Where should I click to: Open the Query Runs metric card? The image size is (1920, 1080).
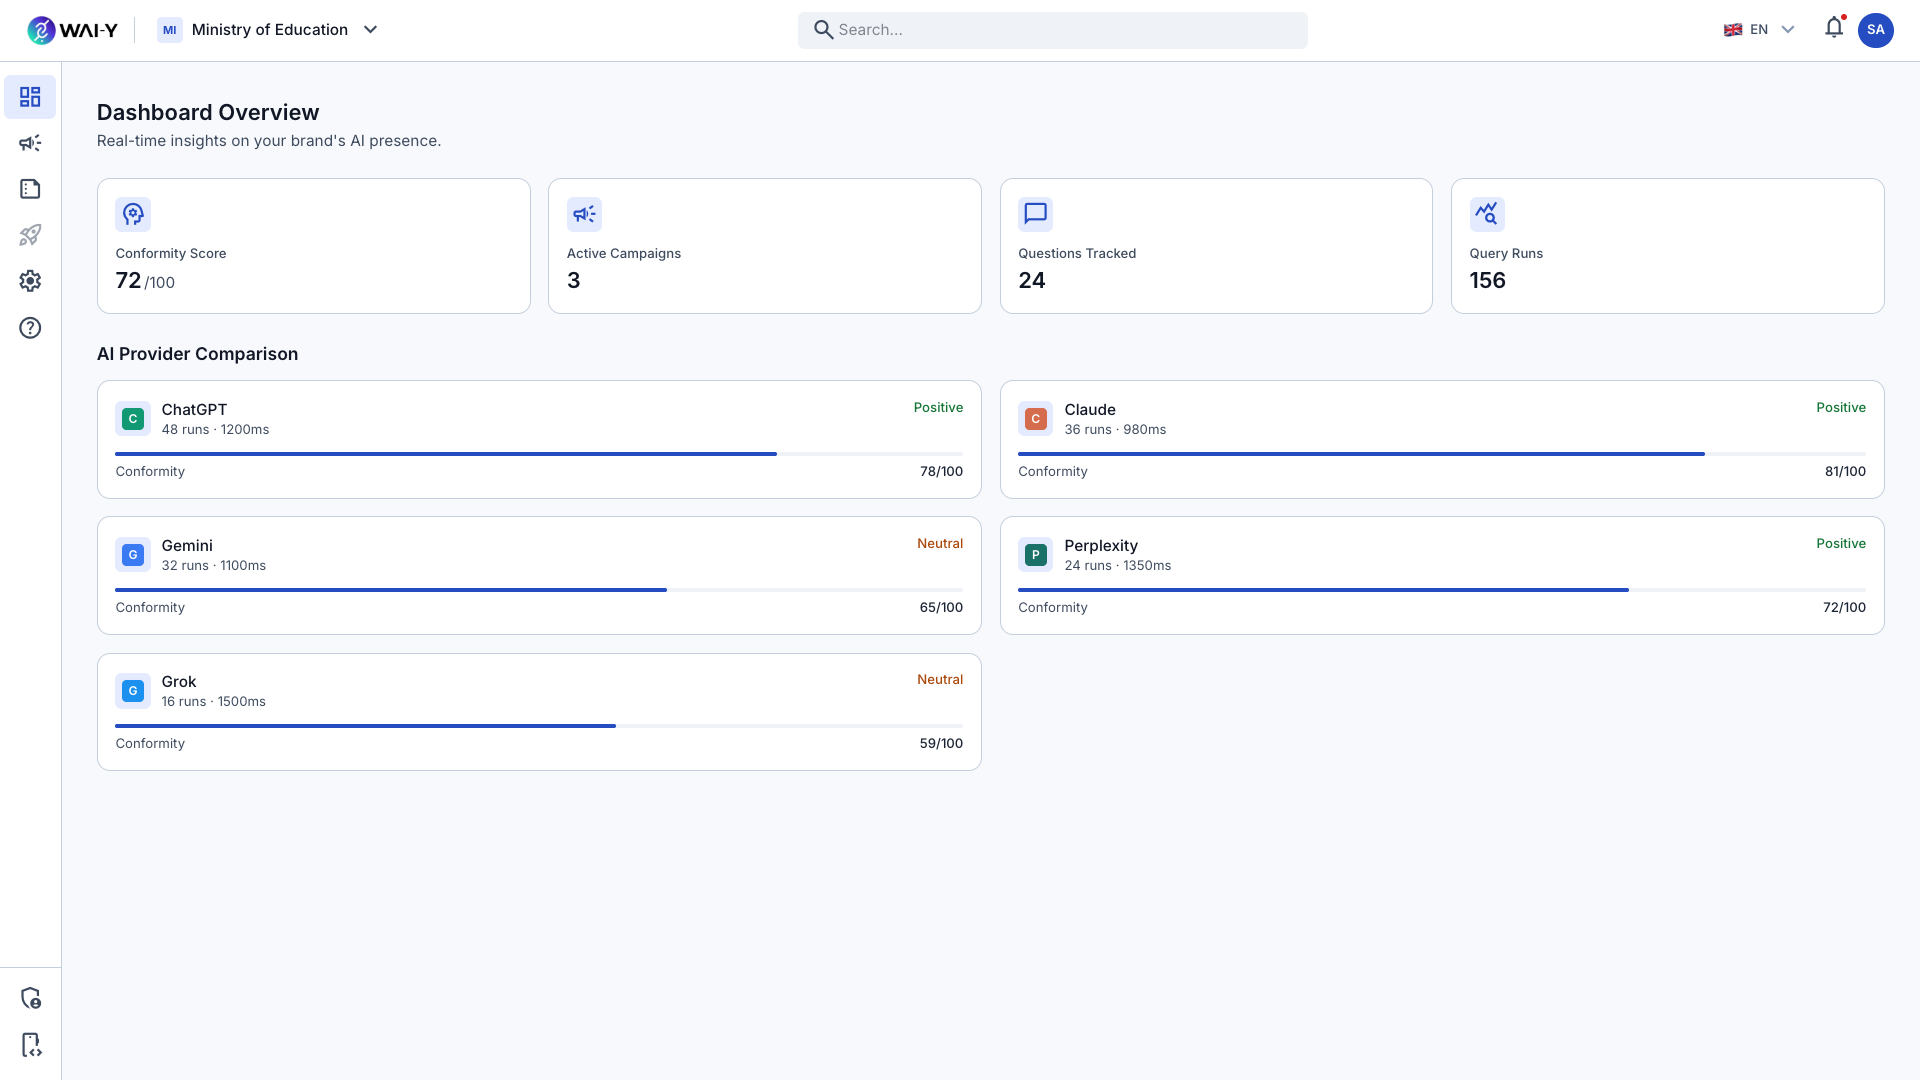(1666, 246)
